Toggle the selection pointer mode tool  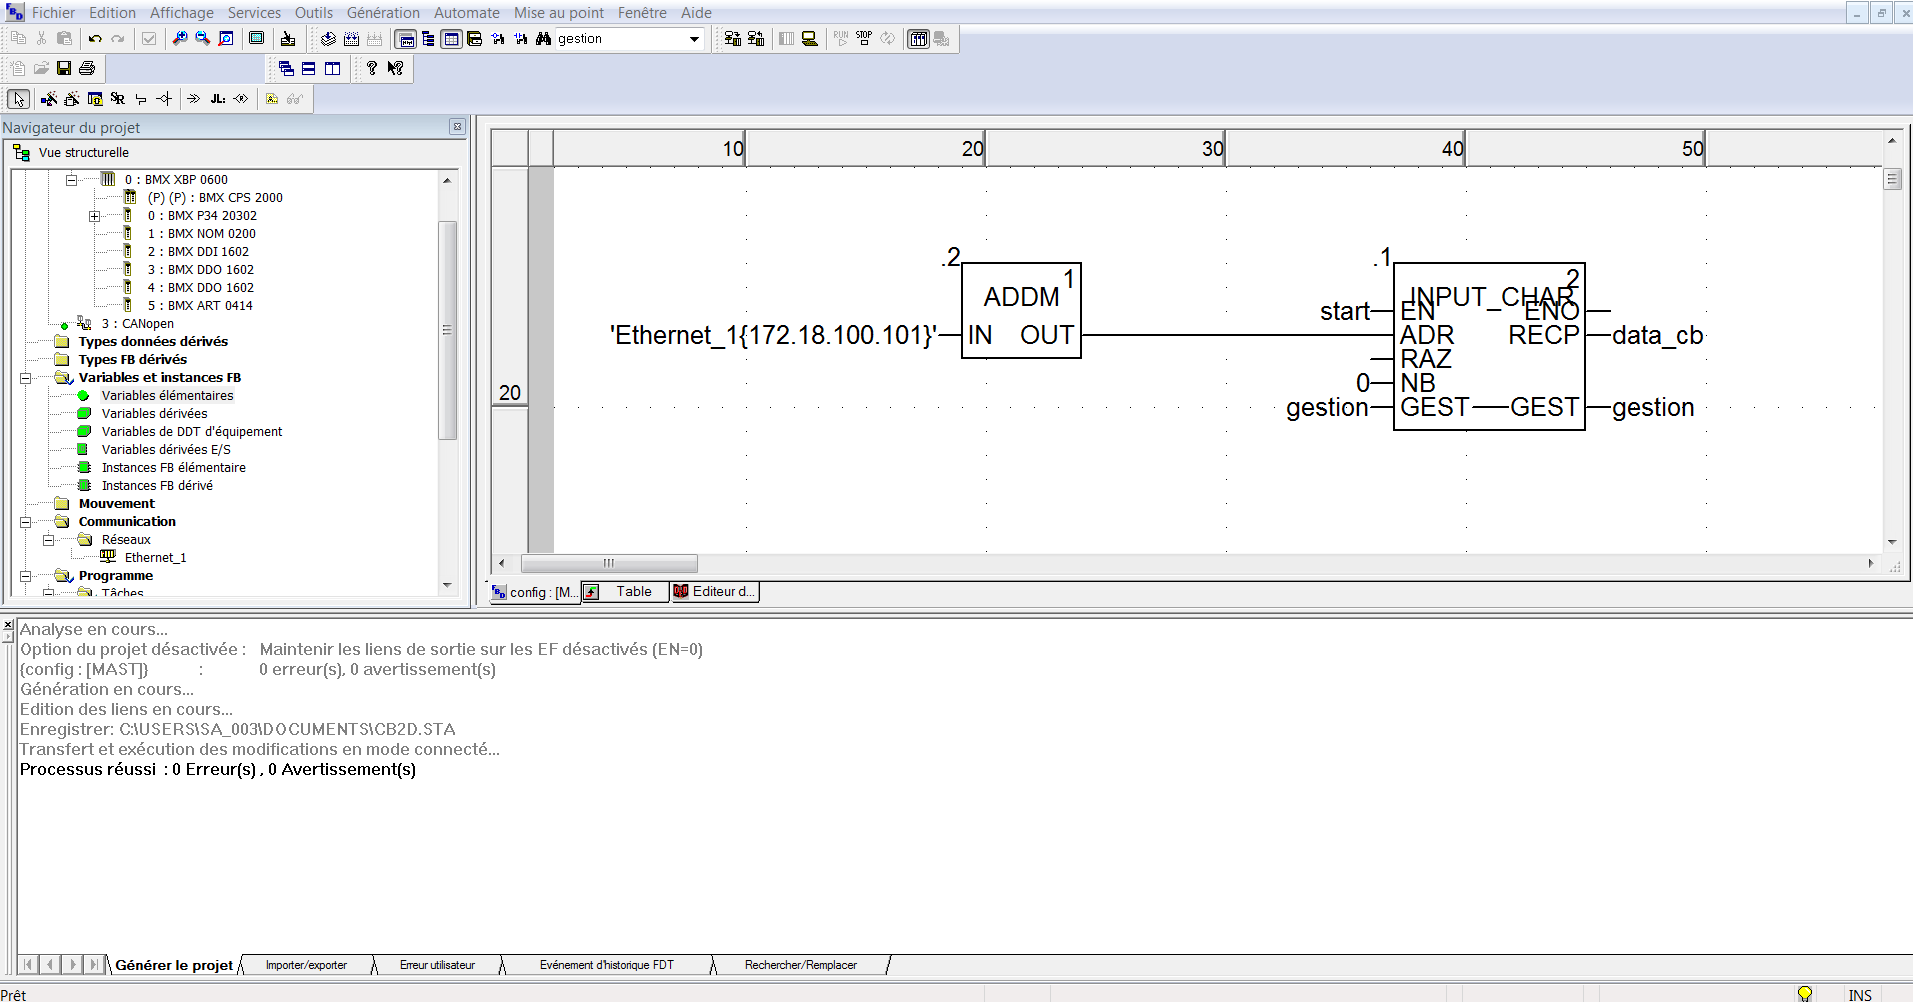pyautogui.click(x=19, y=99)
